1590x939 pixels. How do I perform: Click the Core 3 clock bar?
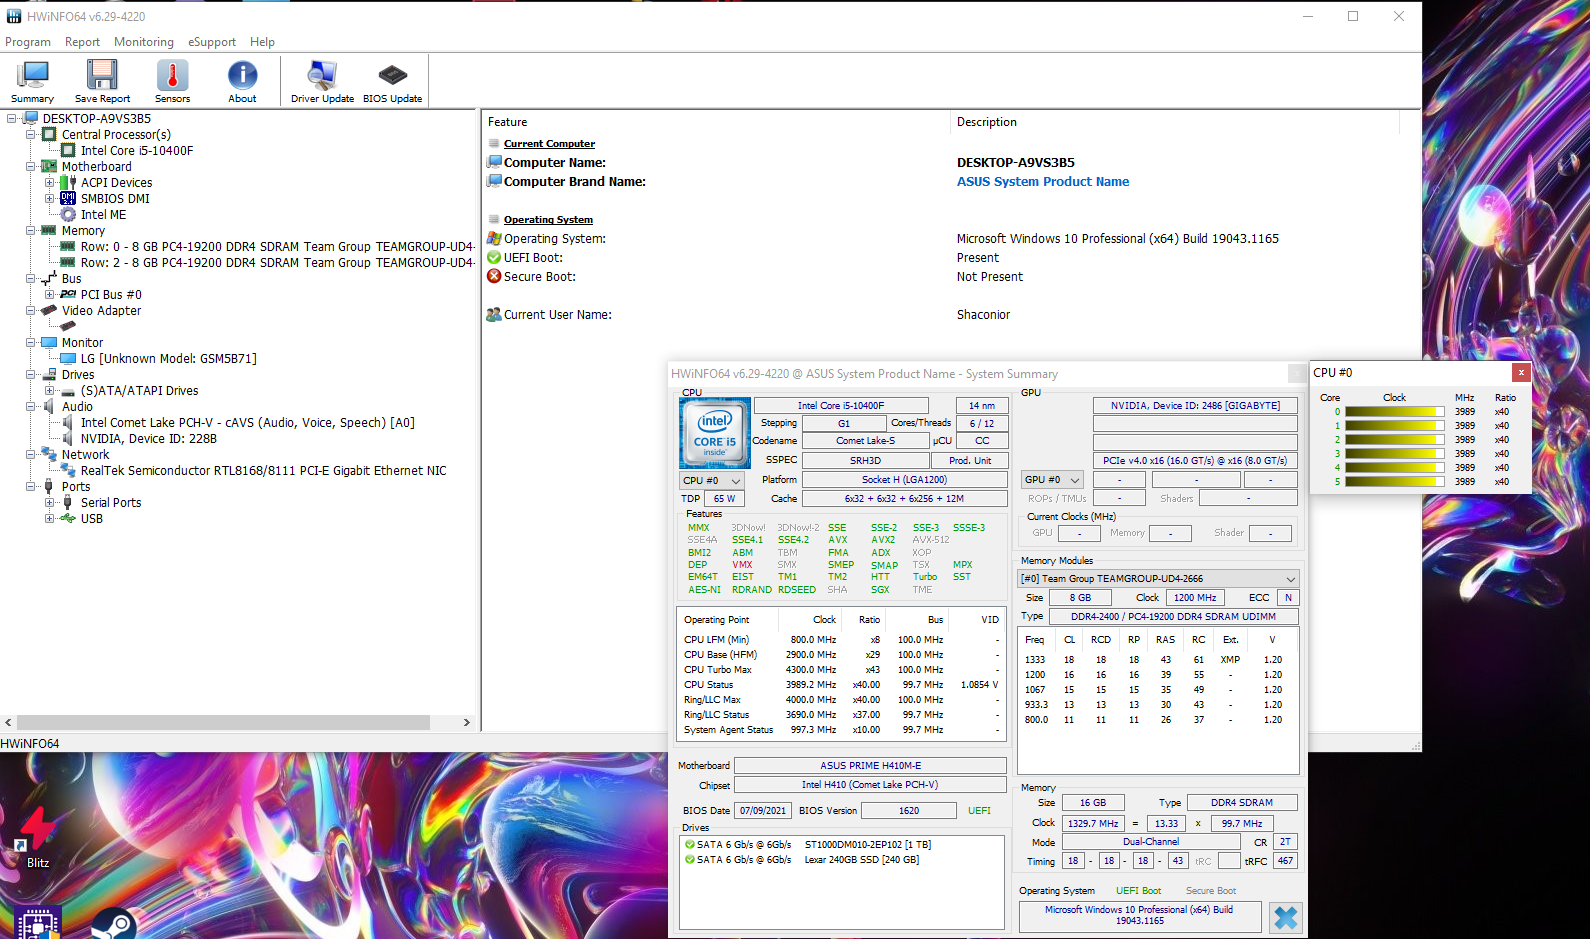pos(1395,454)
